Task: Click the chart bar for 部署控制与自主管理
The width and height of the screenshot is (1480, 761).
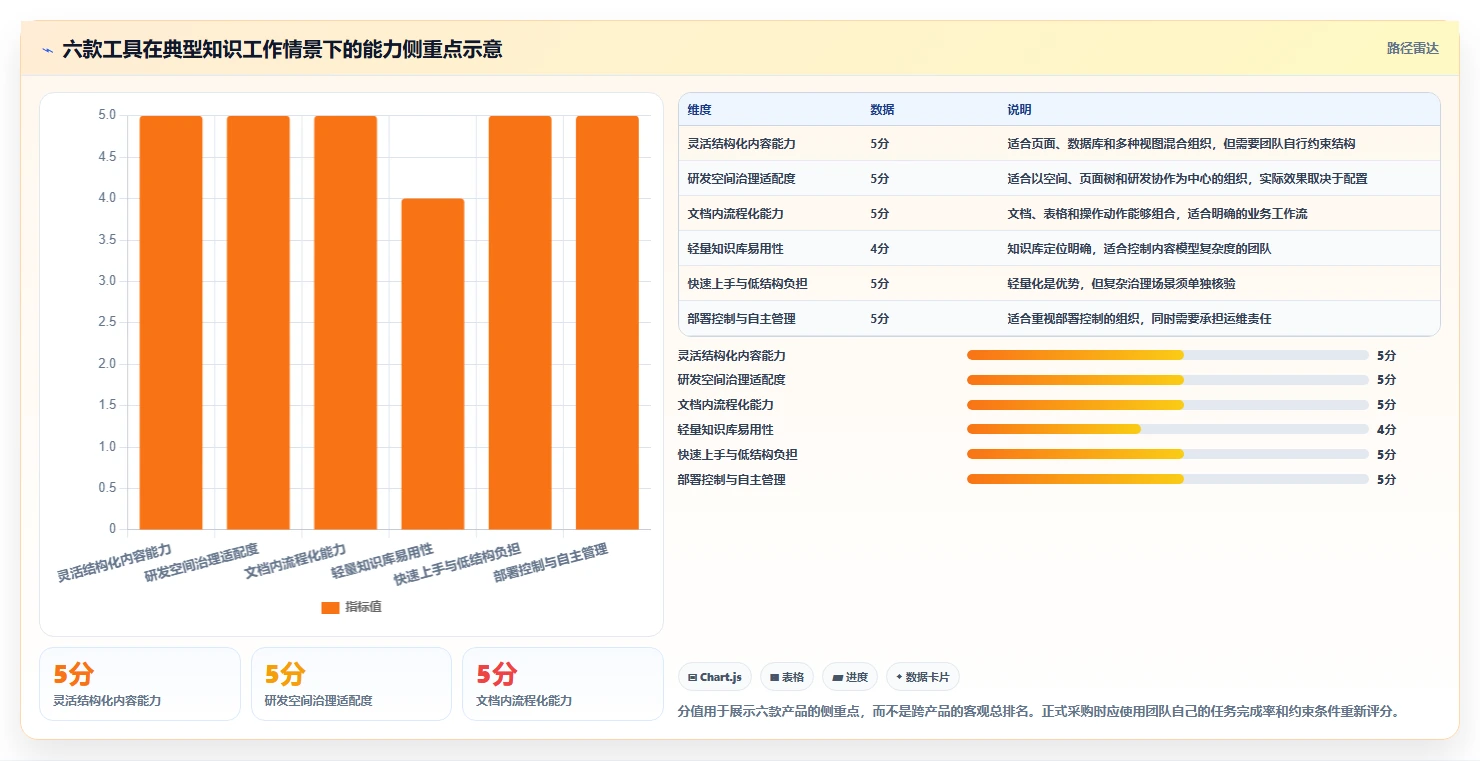Action: pos(607,322)
